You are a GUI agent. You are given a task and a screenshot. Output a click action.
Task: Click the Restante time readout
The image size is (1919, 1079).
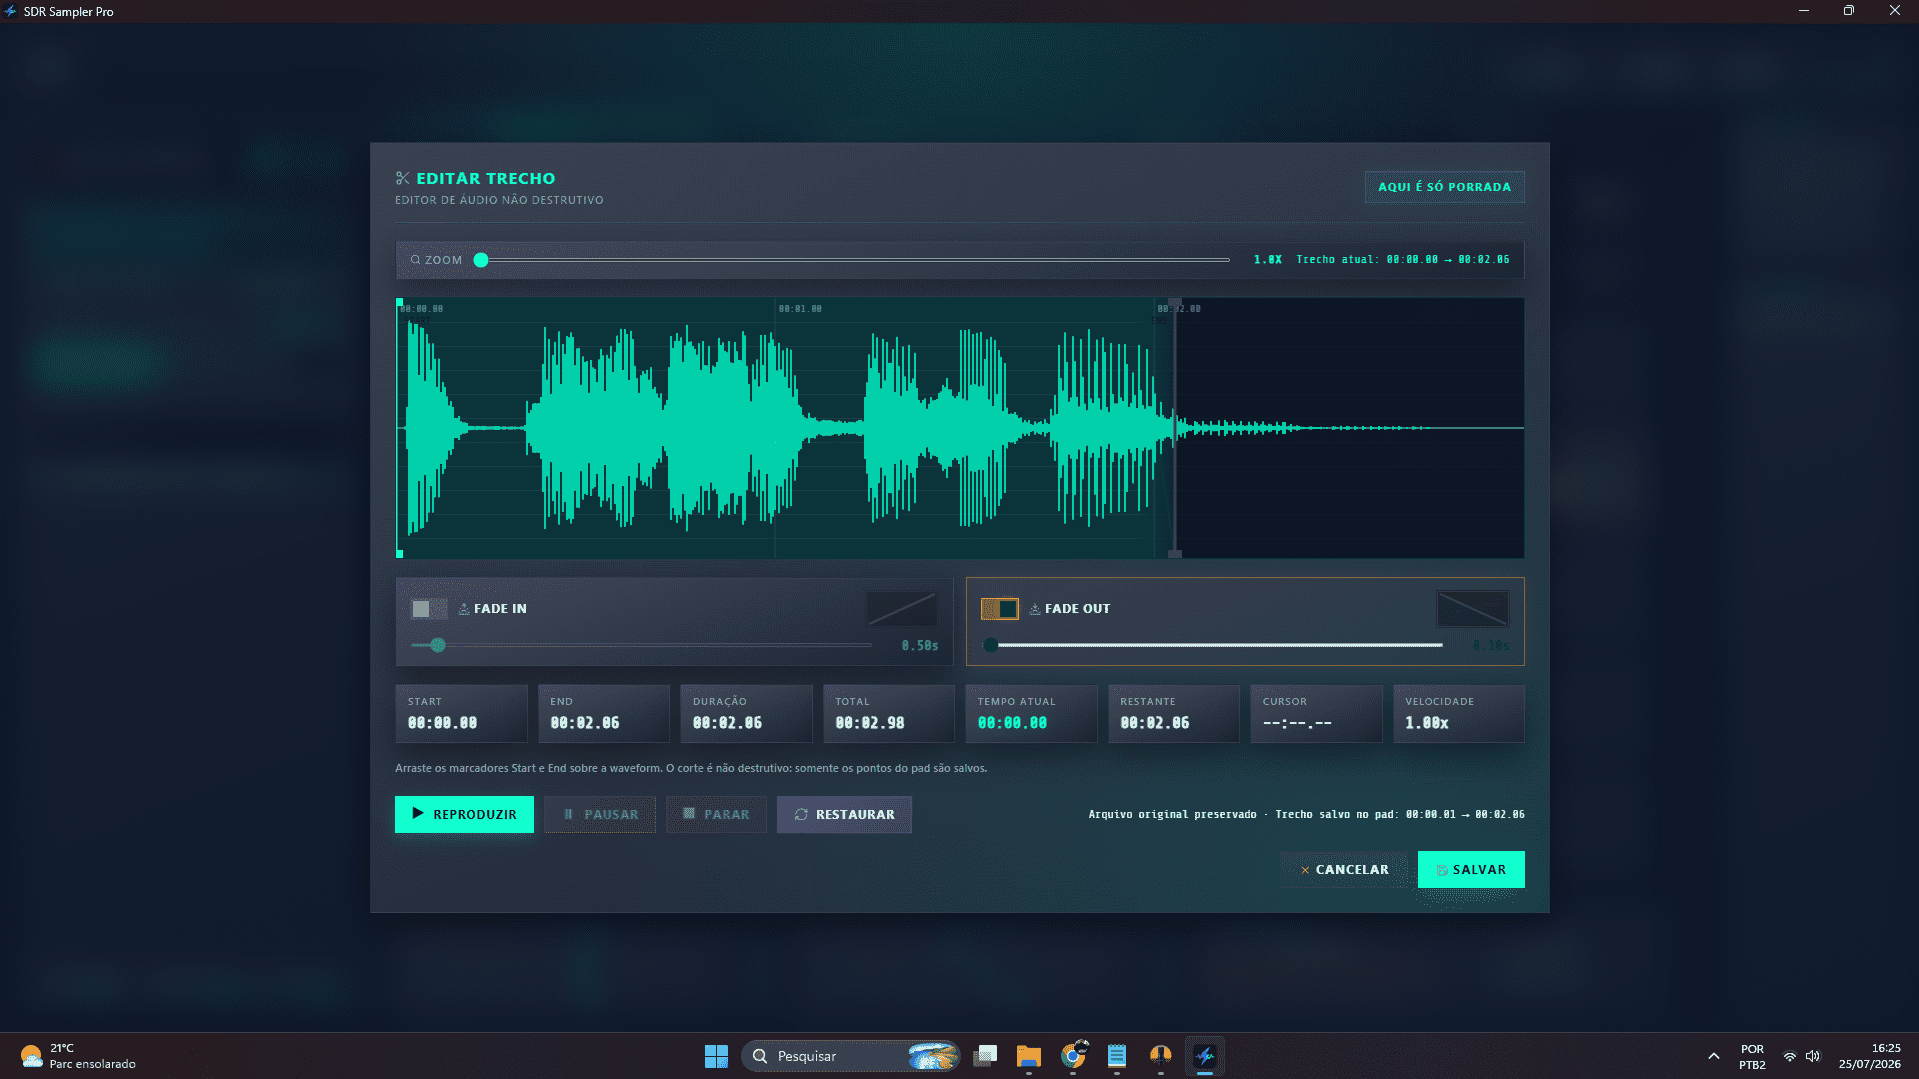tap(1174, 714)
